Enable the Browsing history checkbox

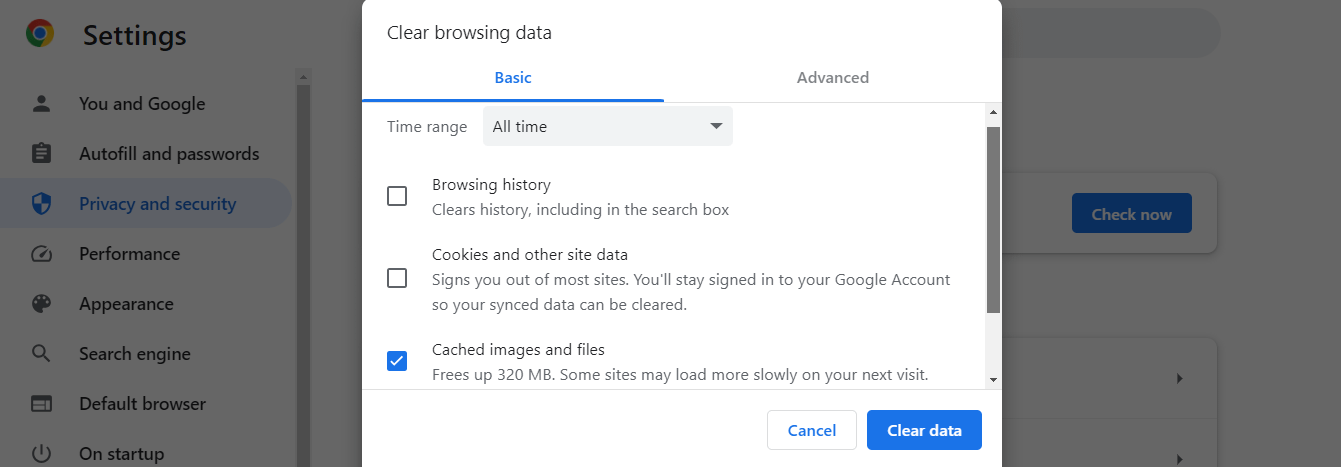coord(397,196)
